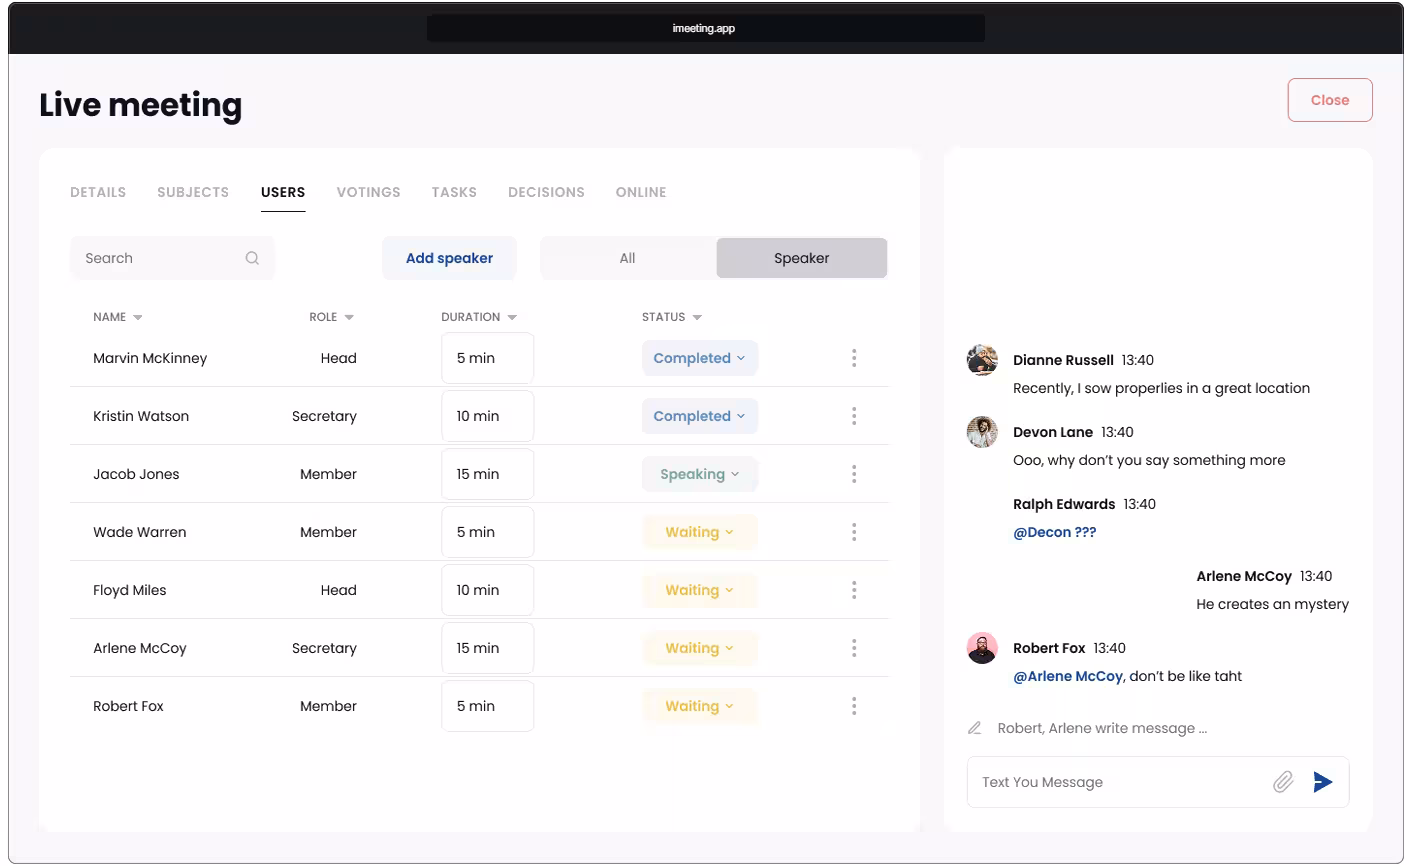Open Robert Fox's Waiting status dropdown
Screen dimensions: 1410x866
pos(699,706)
